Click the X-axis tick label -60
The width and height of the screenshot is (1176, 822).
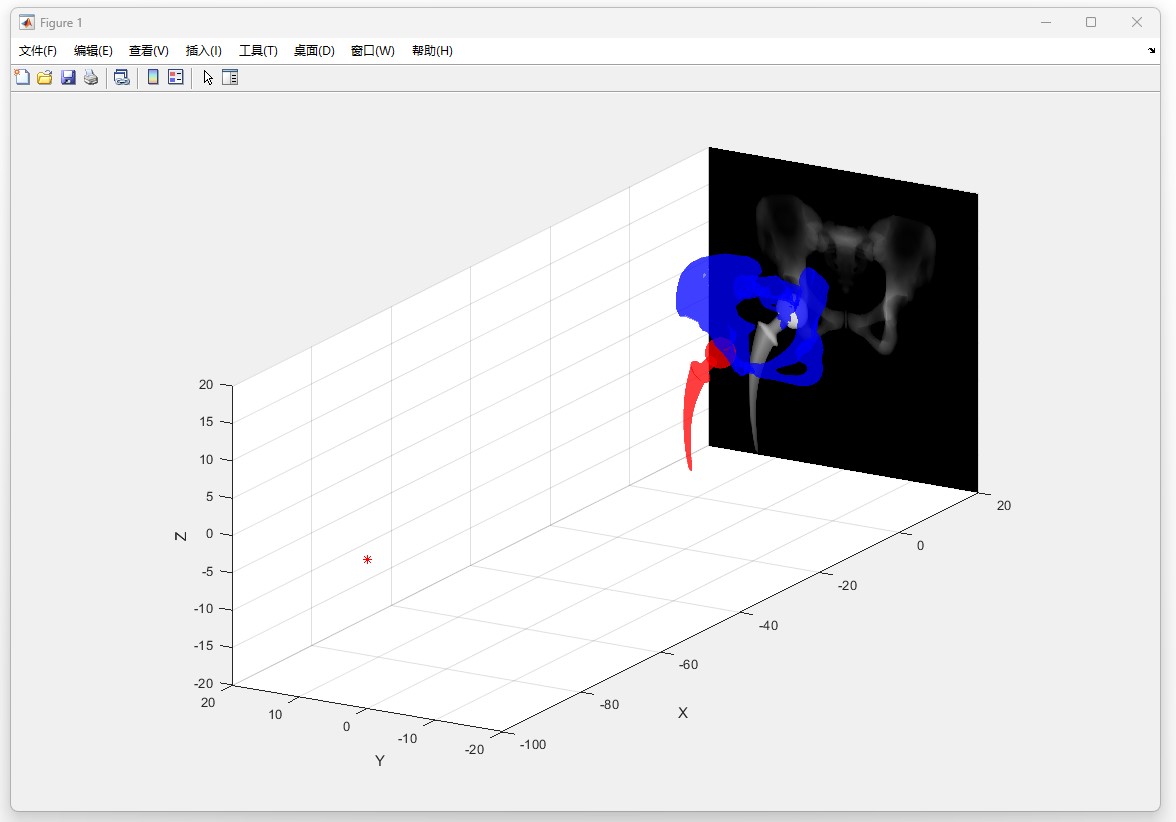tap(688, 664)
